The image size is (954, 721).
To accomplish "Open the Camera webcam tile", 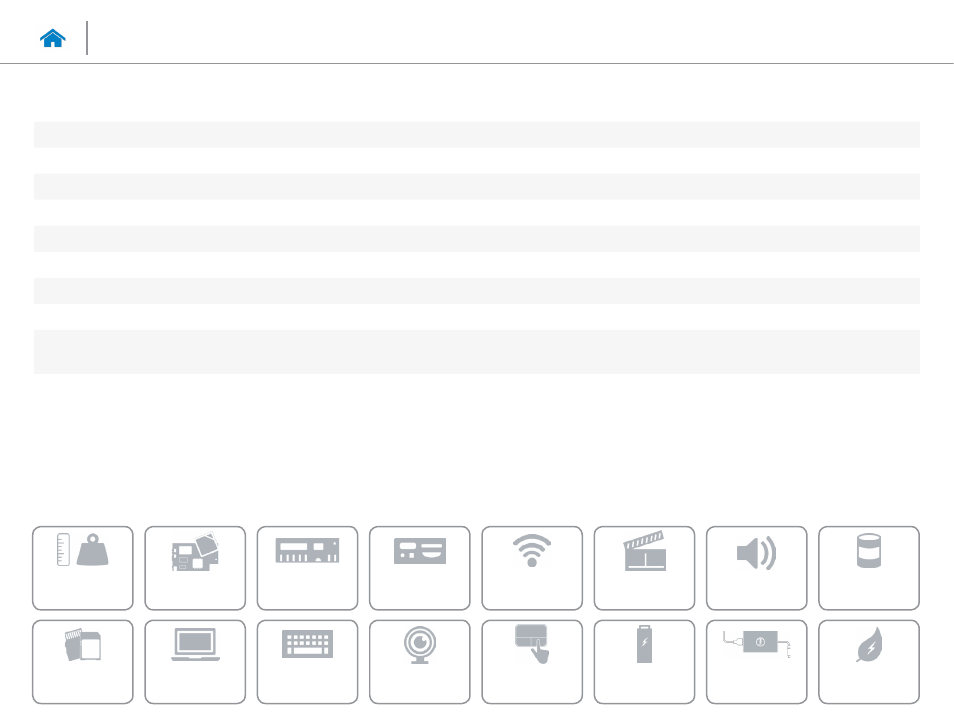I will [x=420, y=662].
